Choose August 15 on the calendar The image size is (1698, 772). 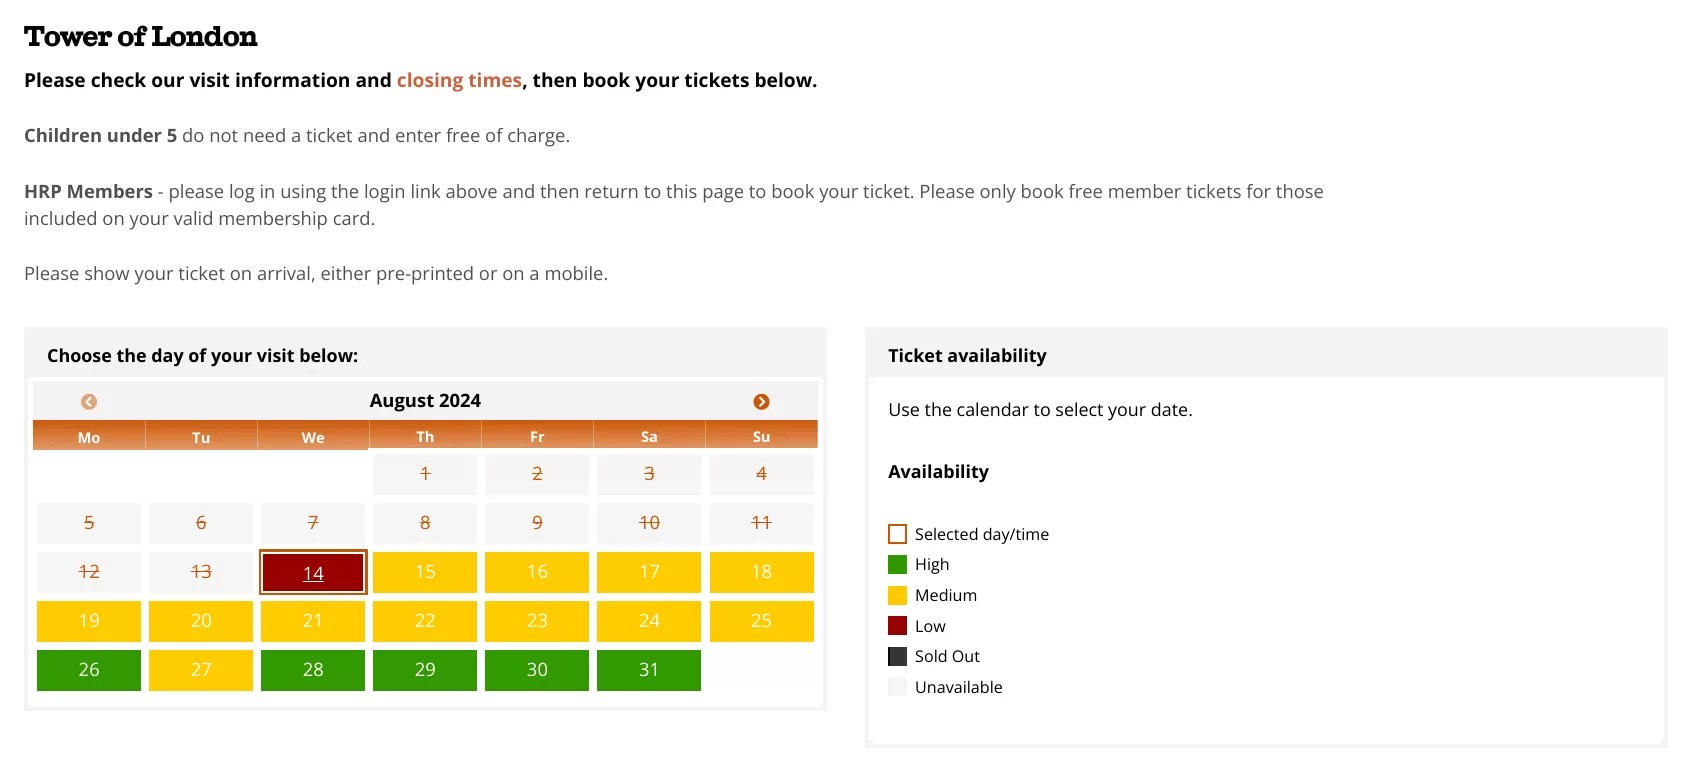tap(425, 572)
